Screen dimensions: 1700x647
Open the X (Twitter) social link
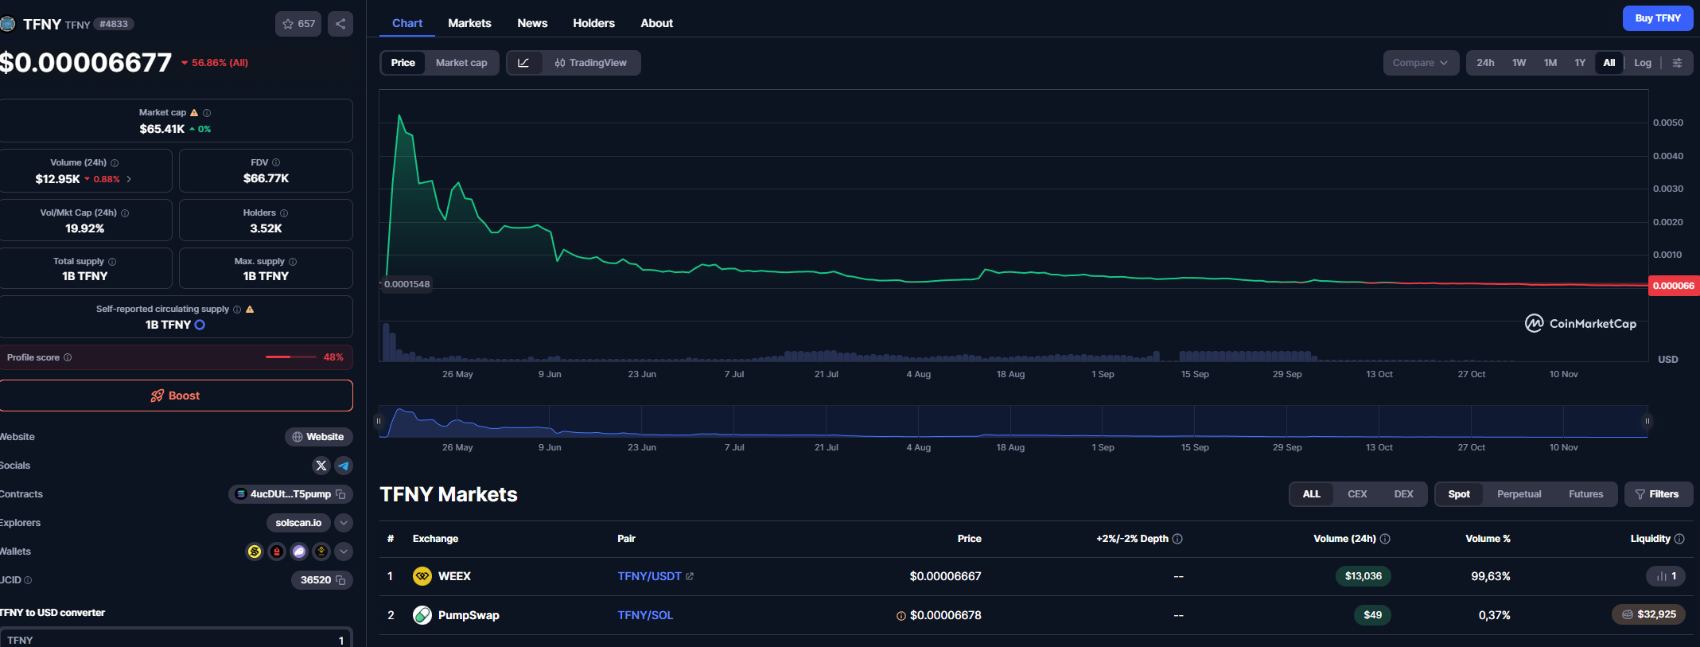(321, 466)
